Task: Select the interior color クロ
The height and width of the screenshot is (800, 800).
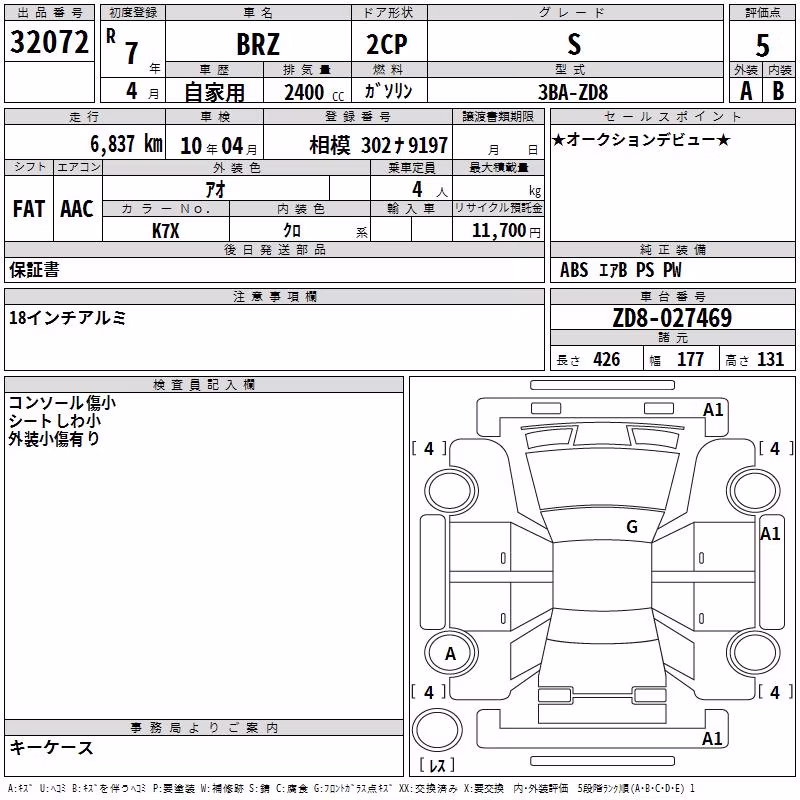Action: click(x=292, y=231)
